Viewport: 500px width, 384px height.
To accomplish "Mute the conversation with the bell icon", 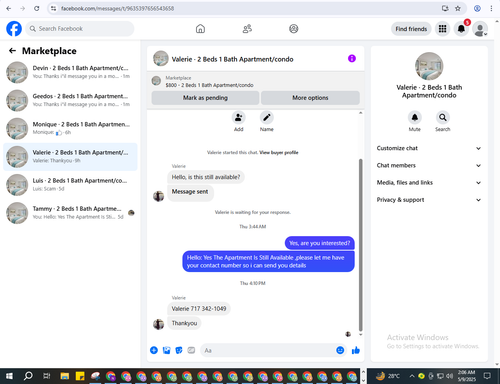I will point(415,117).
